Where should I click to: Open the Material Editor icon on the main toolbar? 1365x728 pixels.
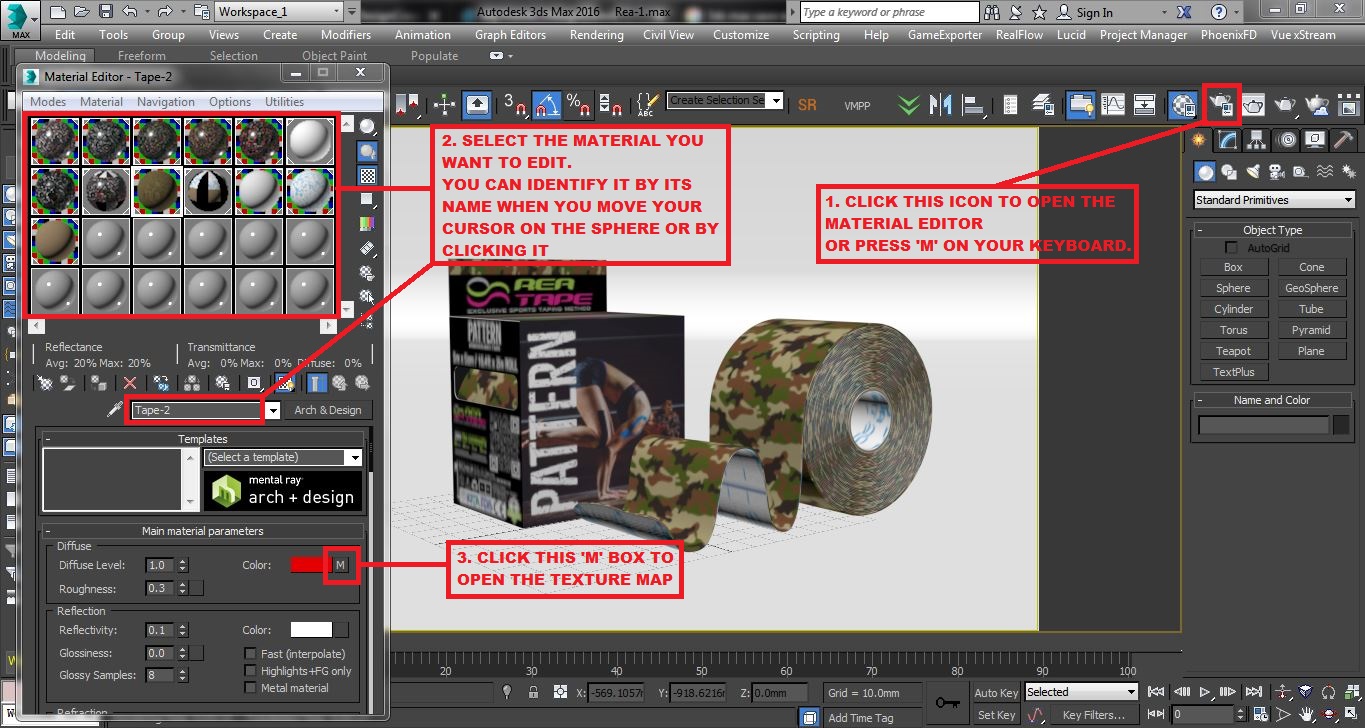(1220, 104)
